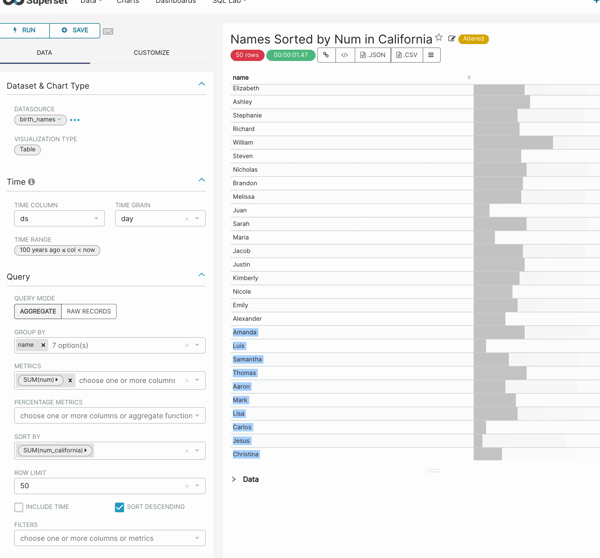Open the birth_names datasource dropdown
This screenshot has height=558, width=600.
click(x=40, y=120)
